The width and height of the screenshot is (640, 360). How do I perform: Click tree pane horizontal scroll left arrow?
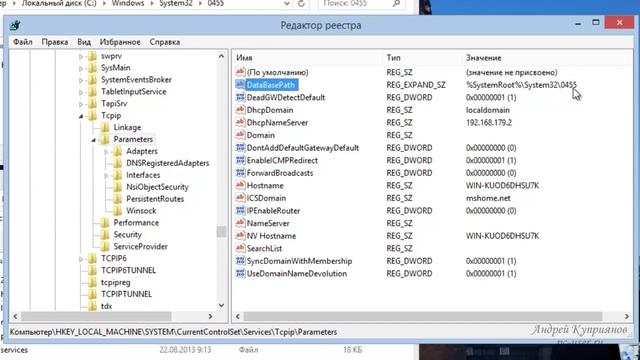(15, 316)
